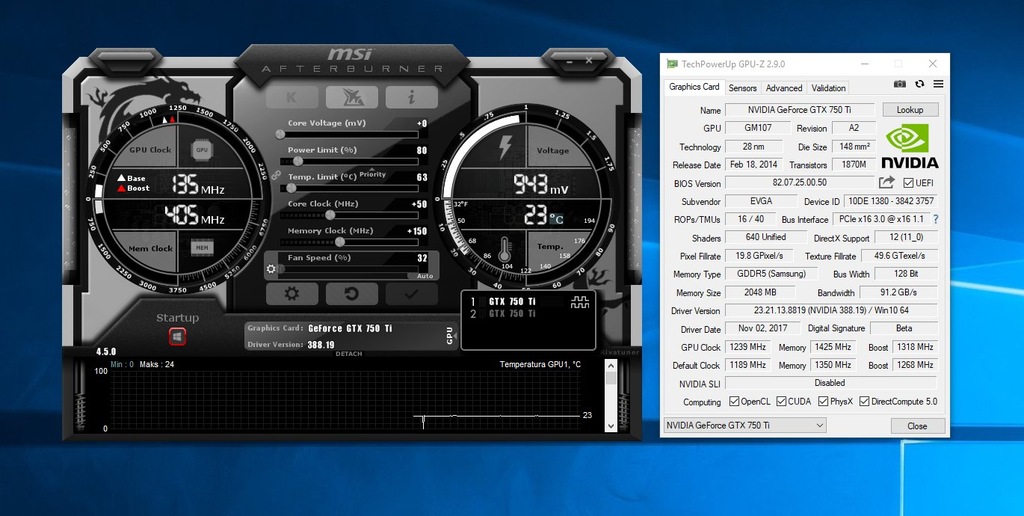Toggle the PhysX checkbox
The width and height of the screenshot is (1024, 516).
pos(823,401)
